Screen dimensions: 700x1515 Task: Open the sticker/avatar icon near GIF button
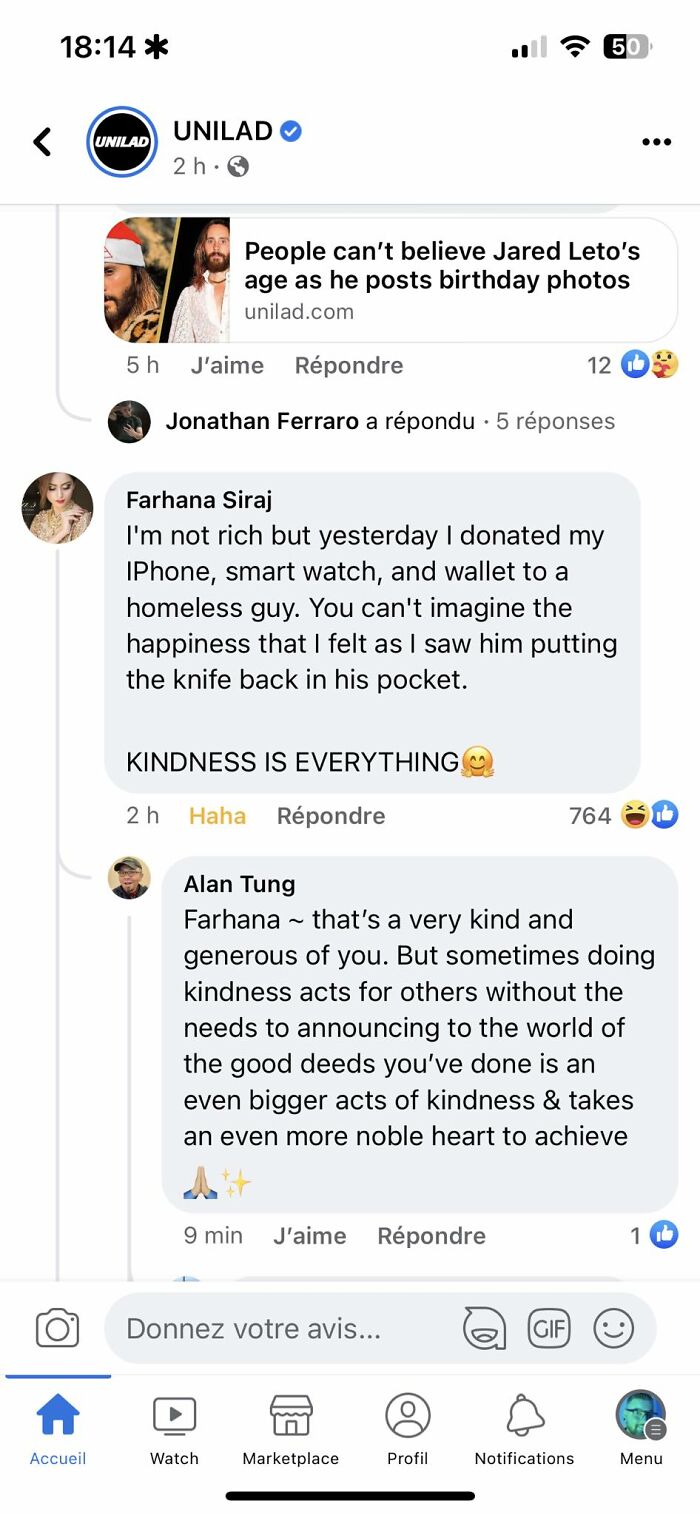[x=484, y=1329]
